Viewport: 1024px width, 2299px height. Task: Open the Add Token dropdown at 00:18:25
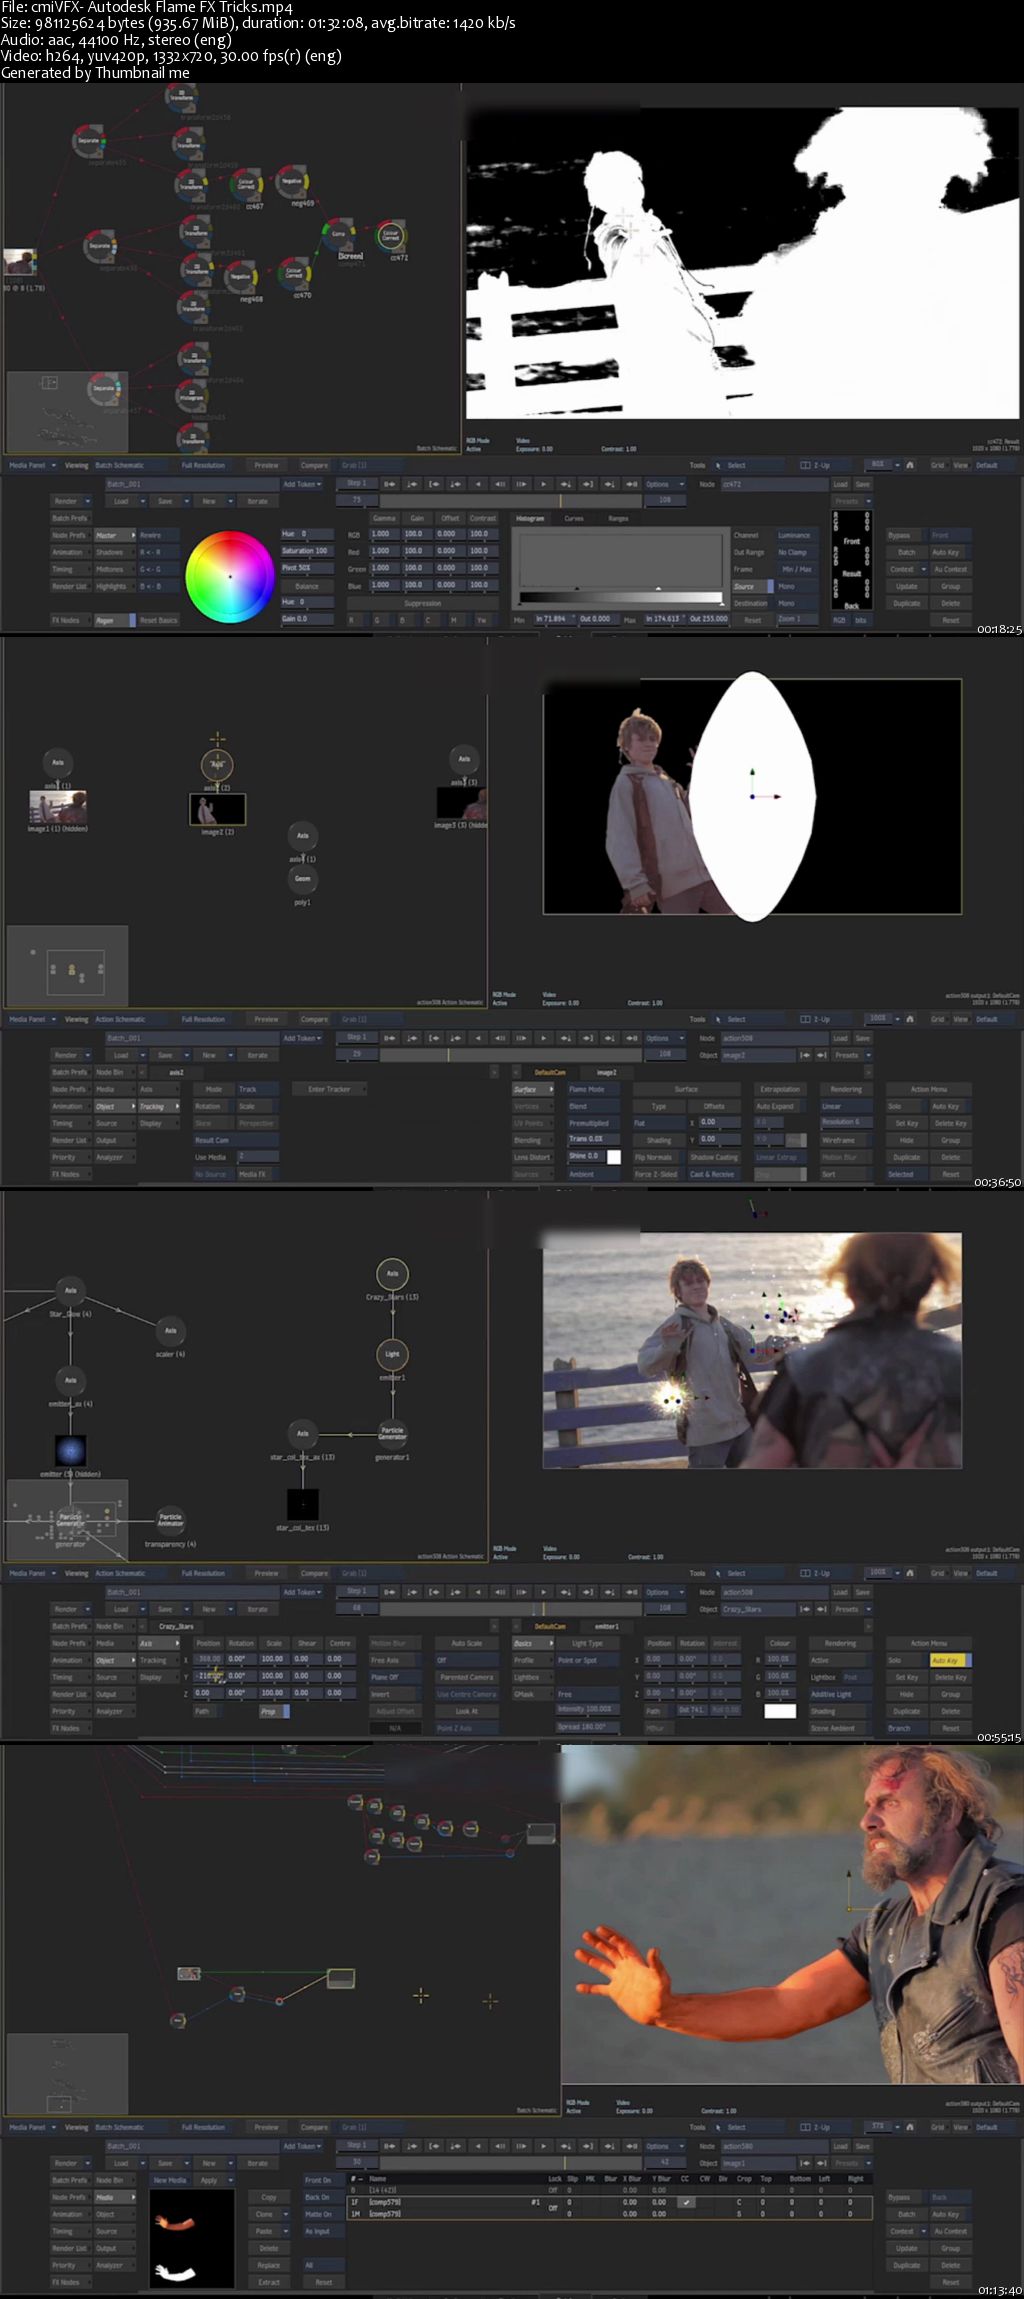[302, 484]
